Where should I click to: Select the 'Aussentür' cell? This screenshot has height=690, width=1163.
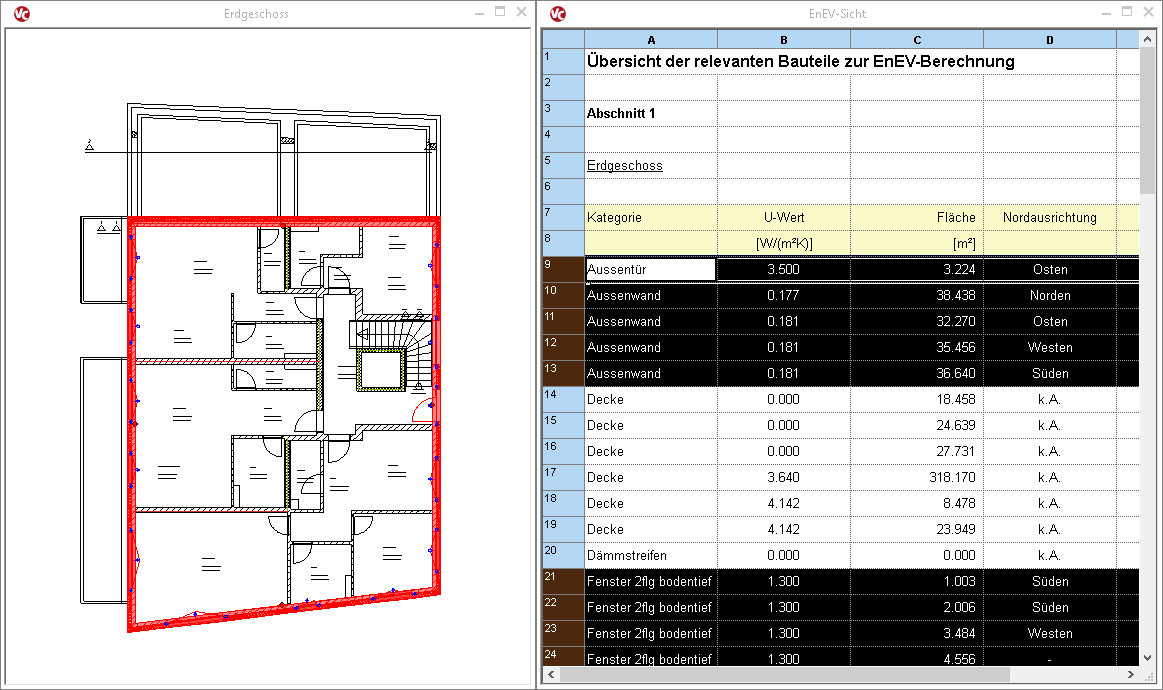coord(651,269)
